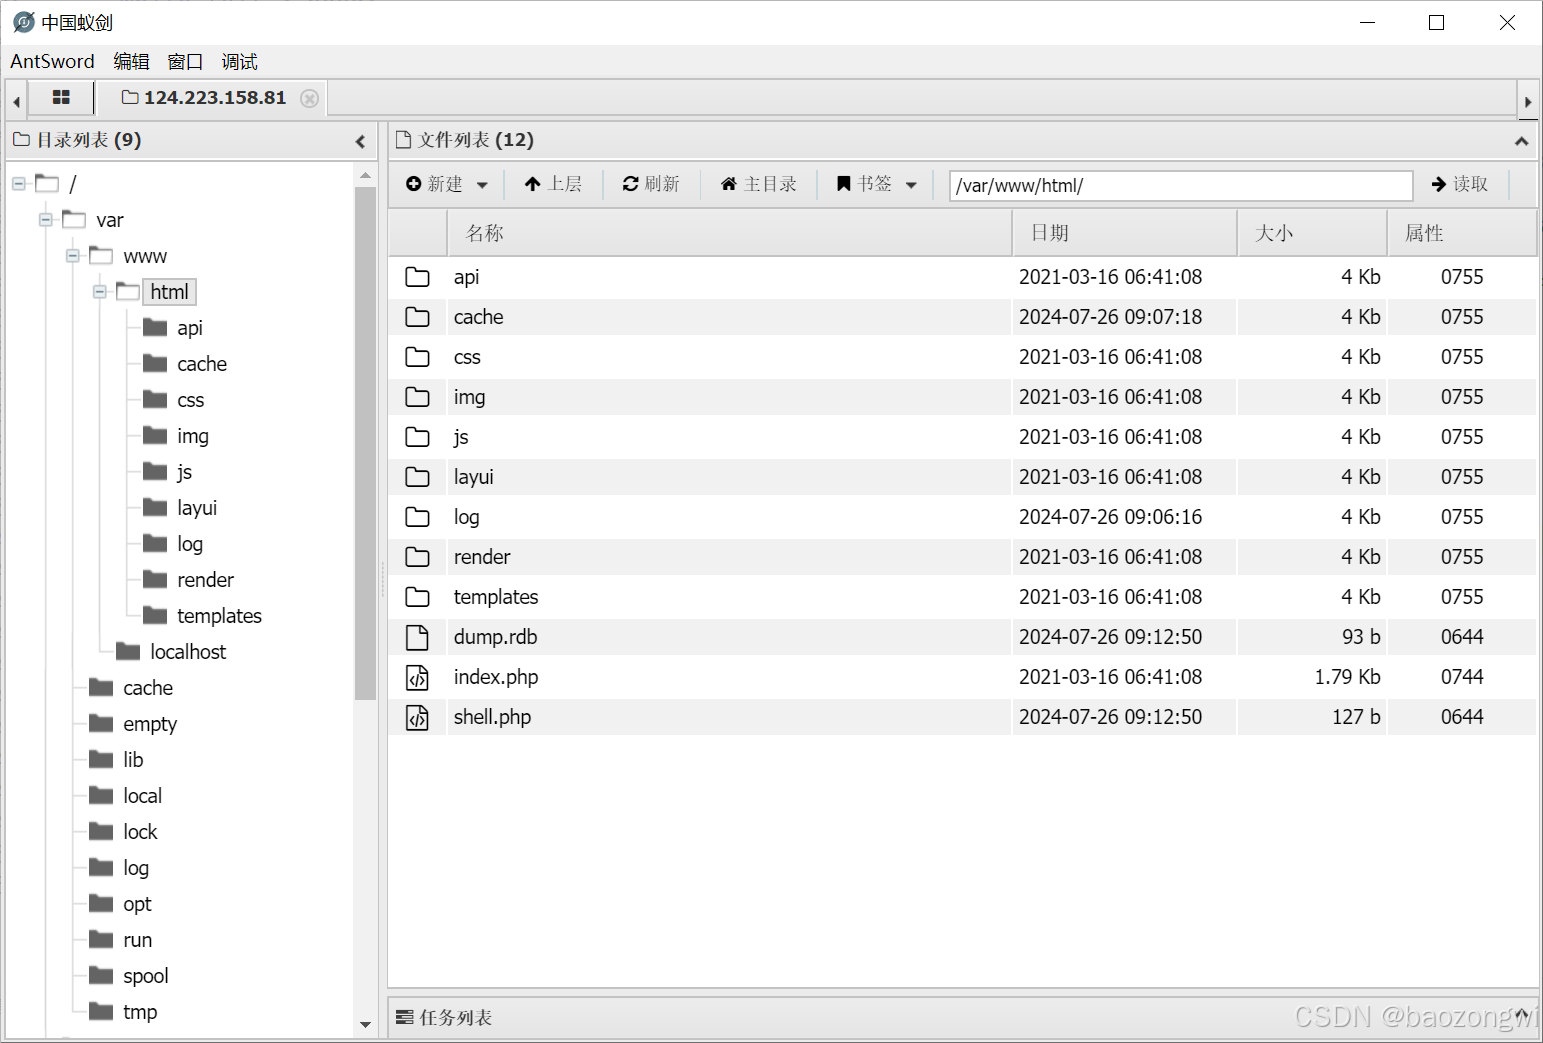The width and height of the screenshot is (1543, 1043).
Task: Click the css folder icon in file list
Action: [x=417, y=357]
